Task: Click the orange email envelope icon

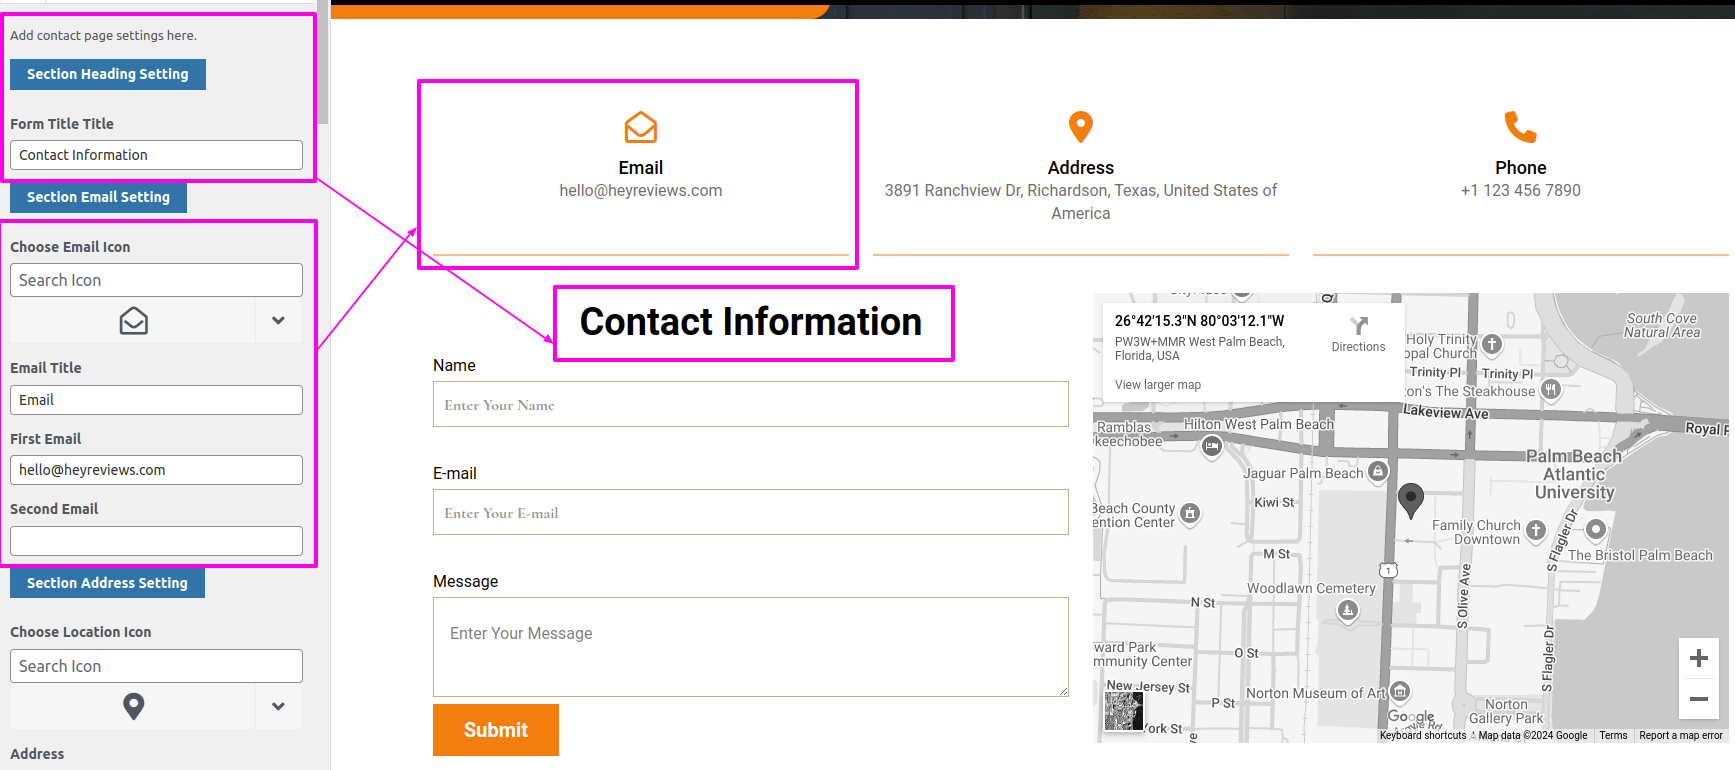Action: [640, 128]
